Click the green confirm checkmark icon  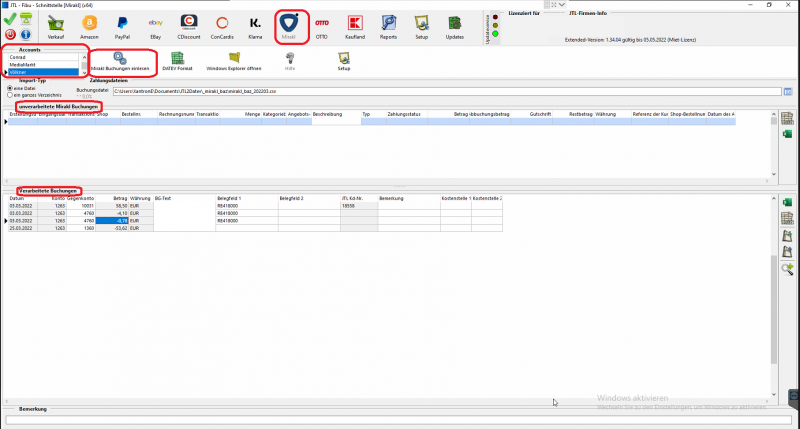pos(9,18)
